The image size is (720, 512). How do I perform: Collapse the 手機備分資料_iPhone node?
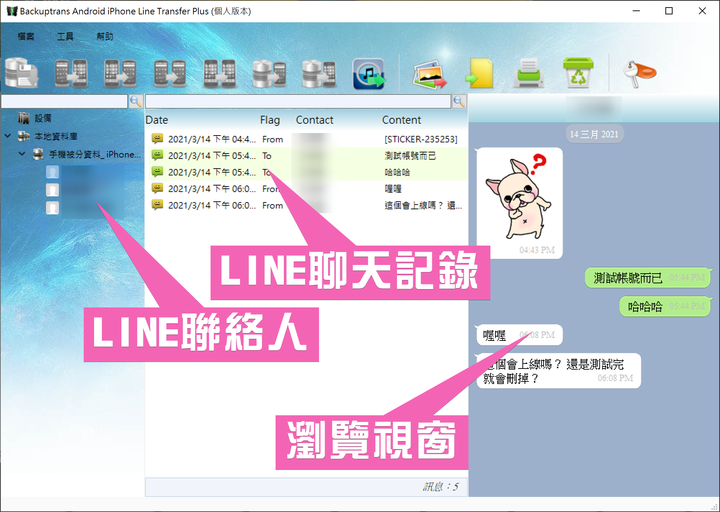coord(22,154)
